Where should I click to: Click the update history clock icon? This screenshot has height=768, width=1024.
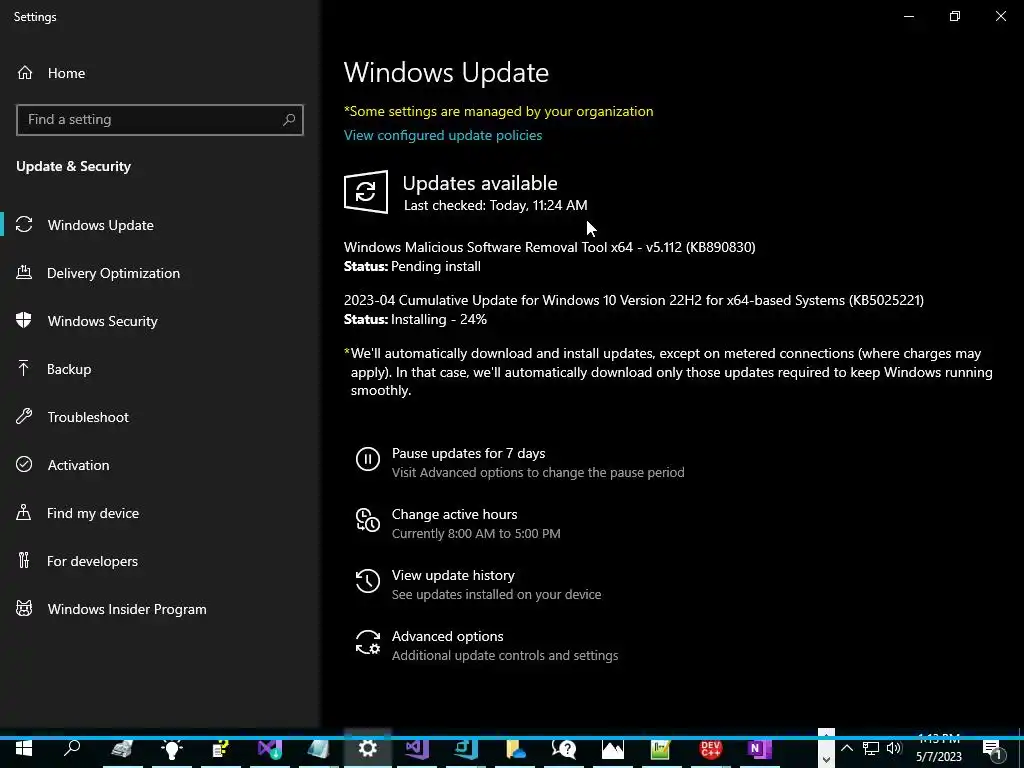(368, 581)
